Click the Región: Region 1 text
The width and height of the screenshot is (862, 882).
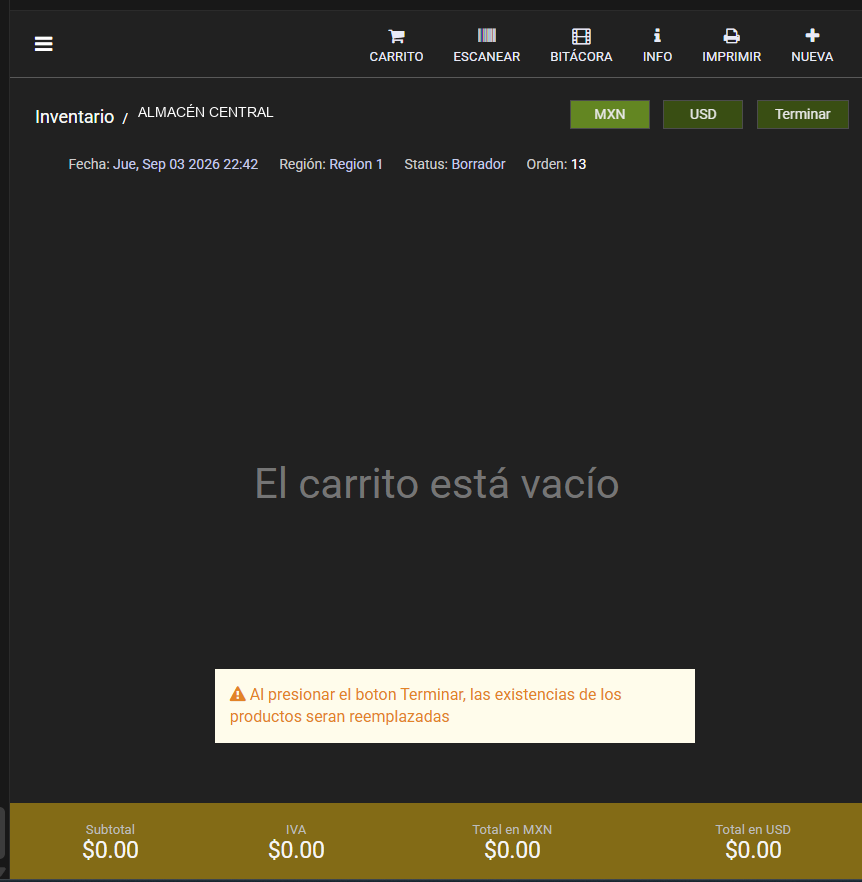tap(331, 164)
